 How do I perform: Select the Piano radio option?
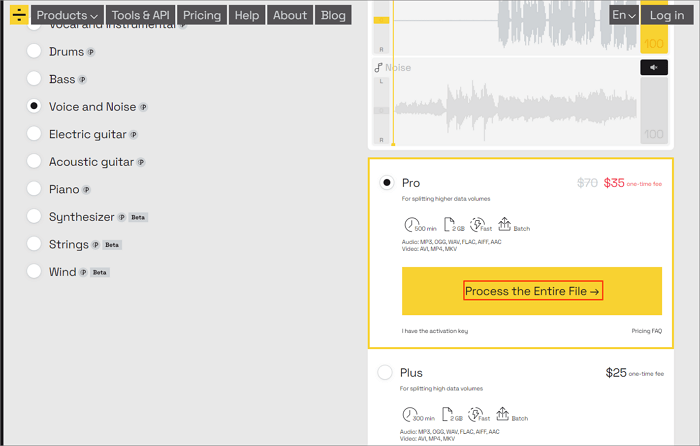(x=34, y=189)
